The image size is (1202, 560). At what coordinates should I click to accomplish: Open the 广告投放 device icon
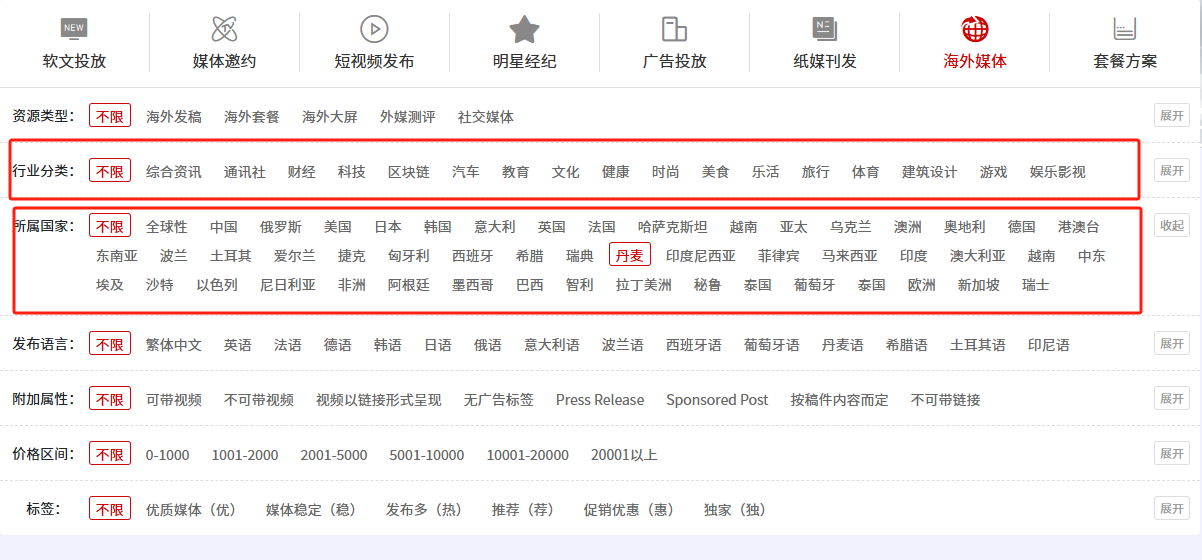pos(674,28)
